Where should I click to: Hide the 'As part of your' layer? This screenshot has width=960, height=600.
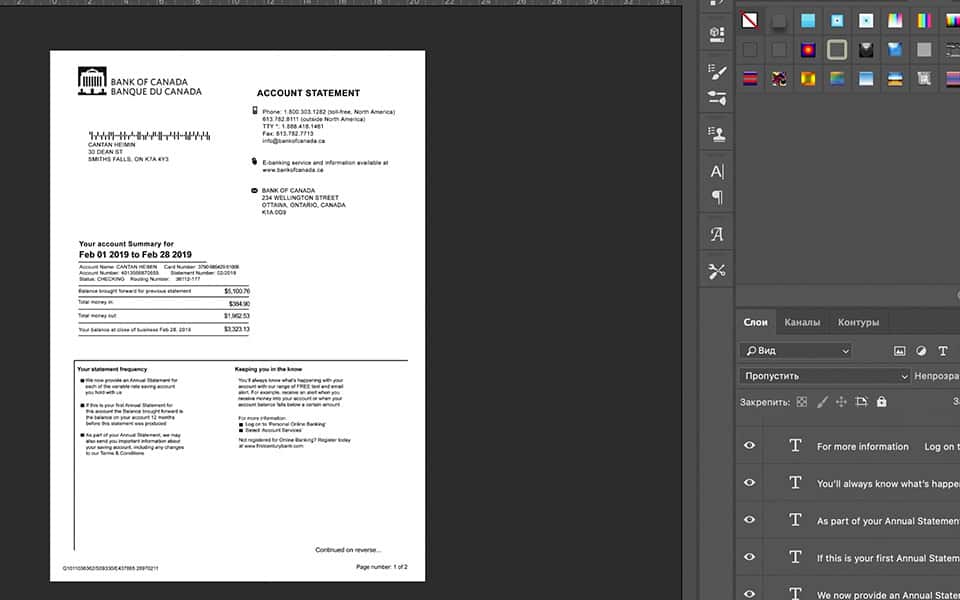coord(749,520)
